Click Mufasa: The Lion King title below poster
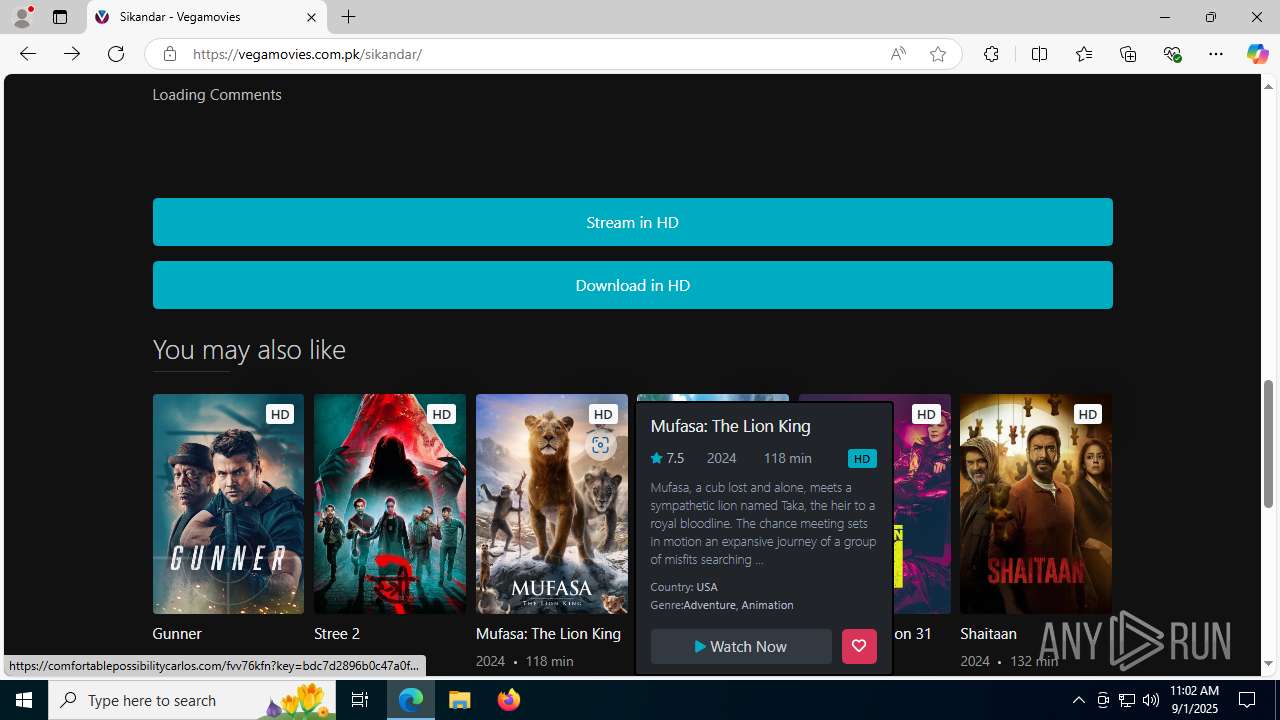Screen dimensions: 1280x720 [548, 633]
